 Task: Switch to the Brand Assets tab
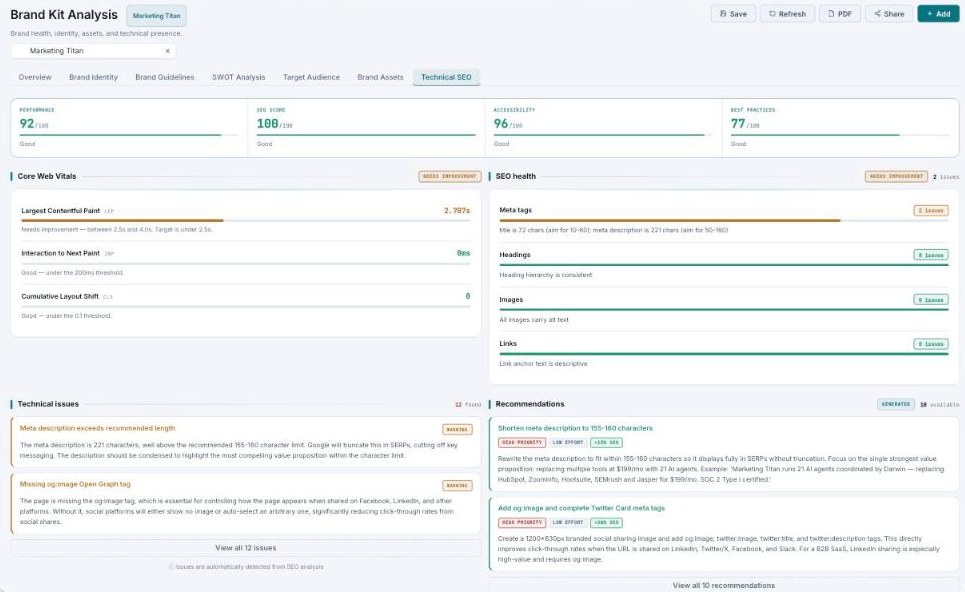(x=380, y=78)
